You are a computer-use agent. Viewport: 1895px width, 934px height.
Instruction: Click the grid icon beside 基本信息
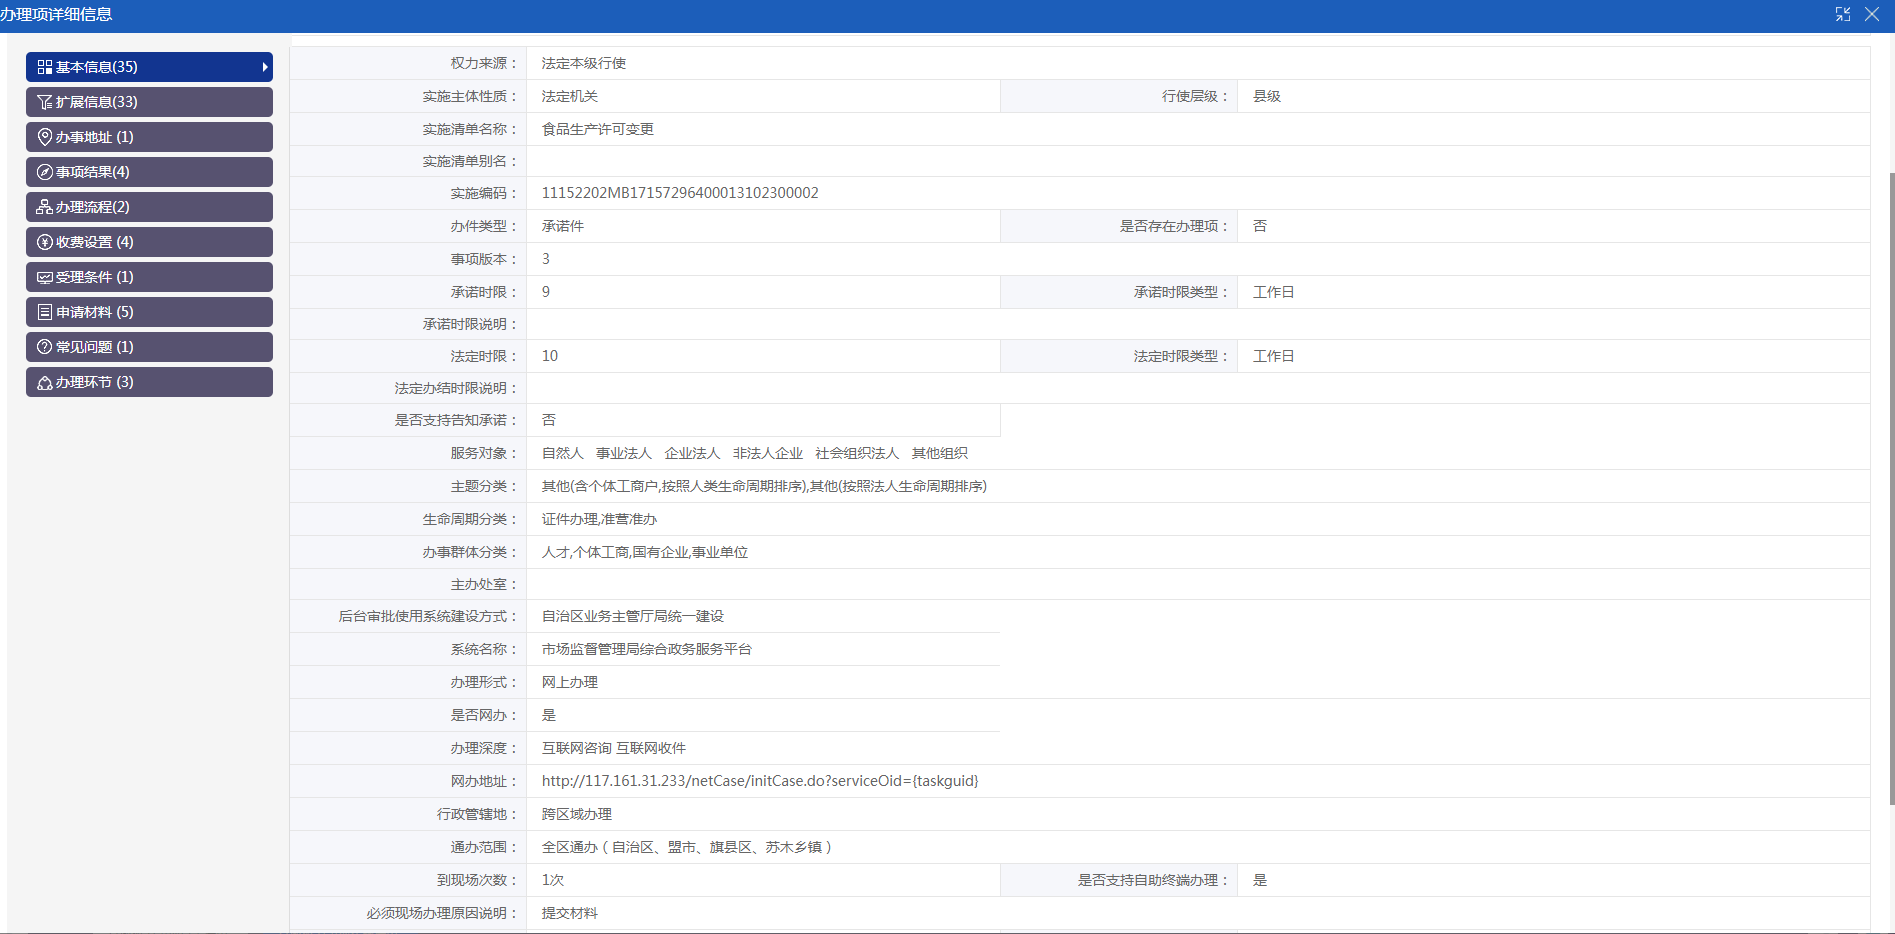pyautogui.click(x=44, y=67)
